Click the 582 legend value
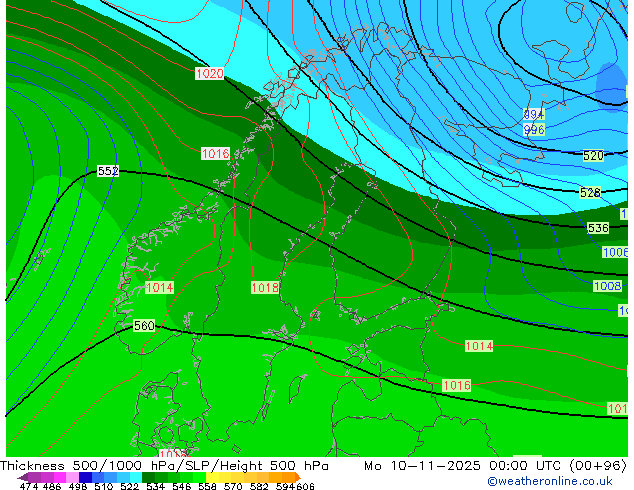The image size is (634, 490). click(x=259, y=486)
